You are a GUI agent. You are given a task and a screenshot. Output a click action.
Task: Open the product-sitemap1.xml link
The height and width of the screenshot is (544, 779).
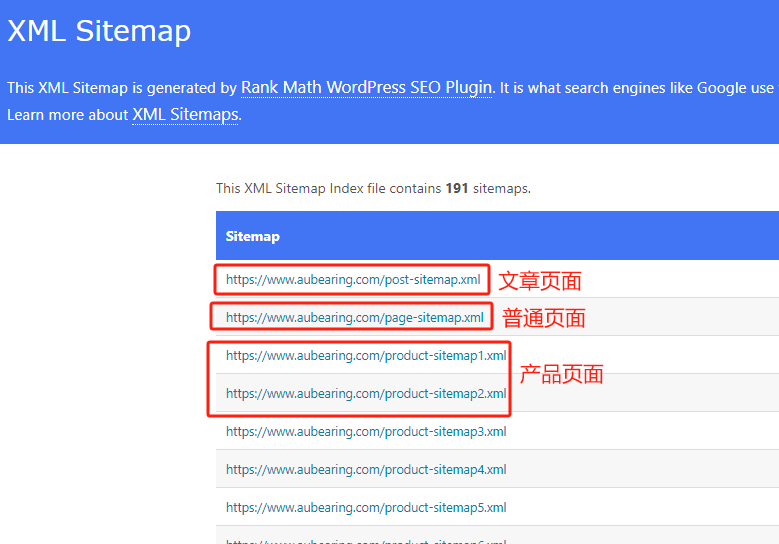point(366,356)
